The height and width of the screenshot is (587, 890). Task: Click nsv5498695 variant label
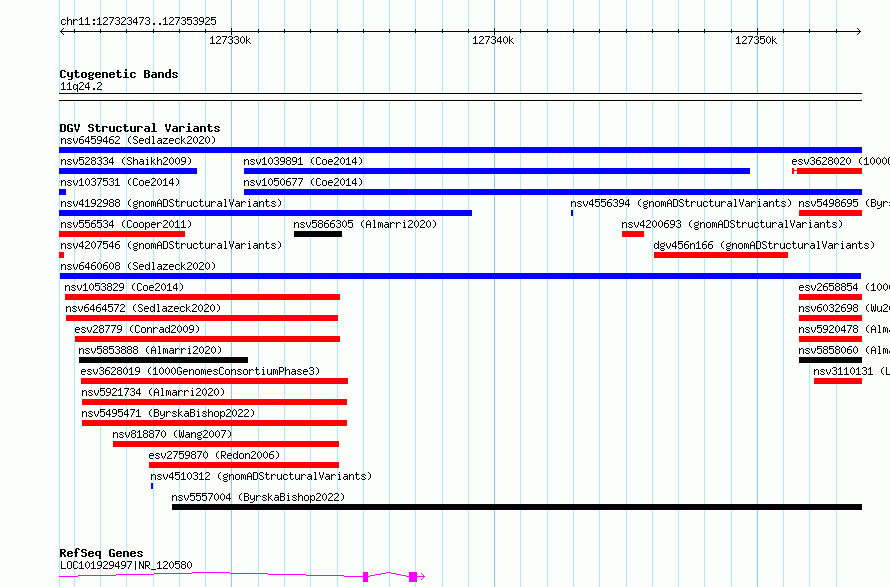point(844,203)
